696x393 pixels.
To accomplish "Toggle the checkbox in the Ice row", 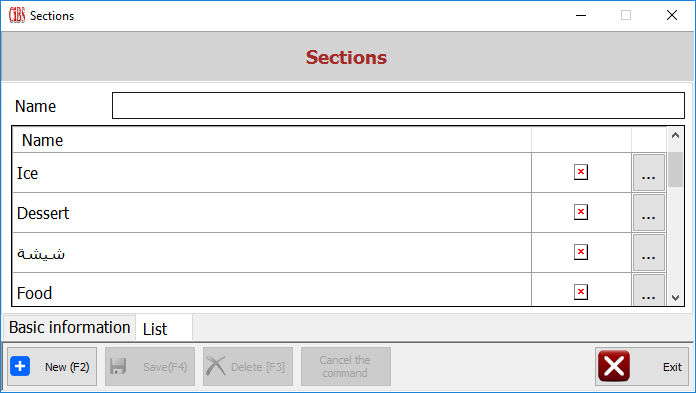I will tap(581, 172).
